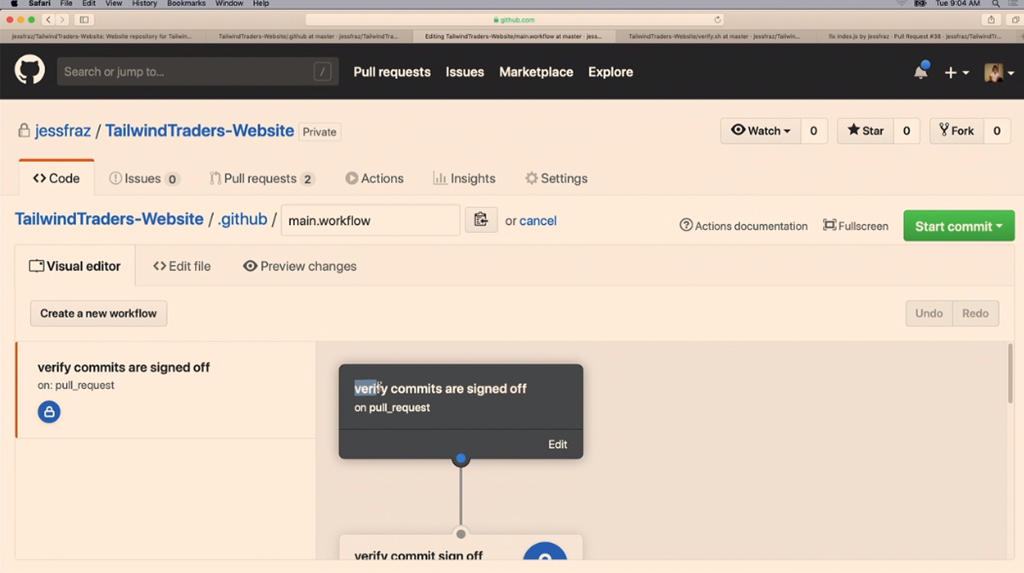Click the workflow node title text
This screenshot has height=573, width=1024.
(x=440, y=389)
